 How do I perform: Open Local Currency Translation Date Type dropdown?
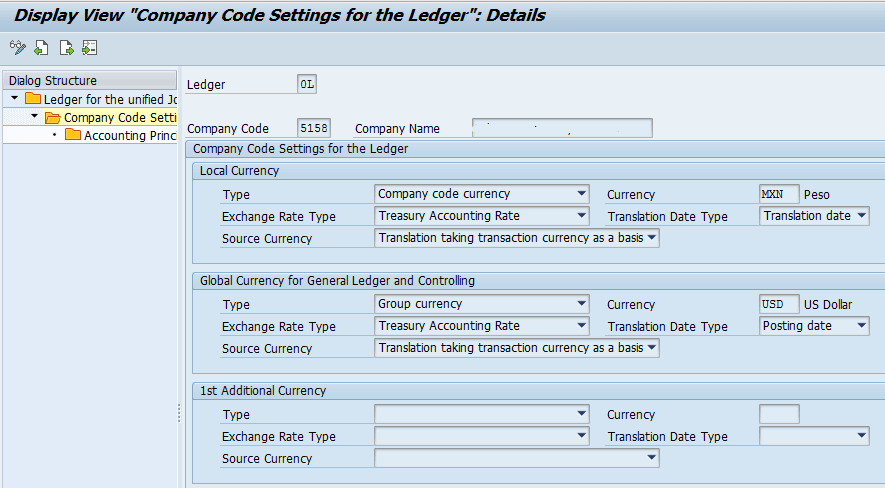[x=862, y=215]
